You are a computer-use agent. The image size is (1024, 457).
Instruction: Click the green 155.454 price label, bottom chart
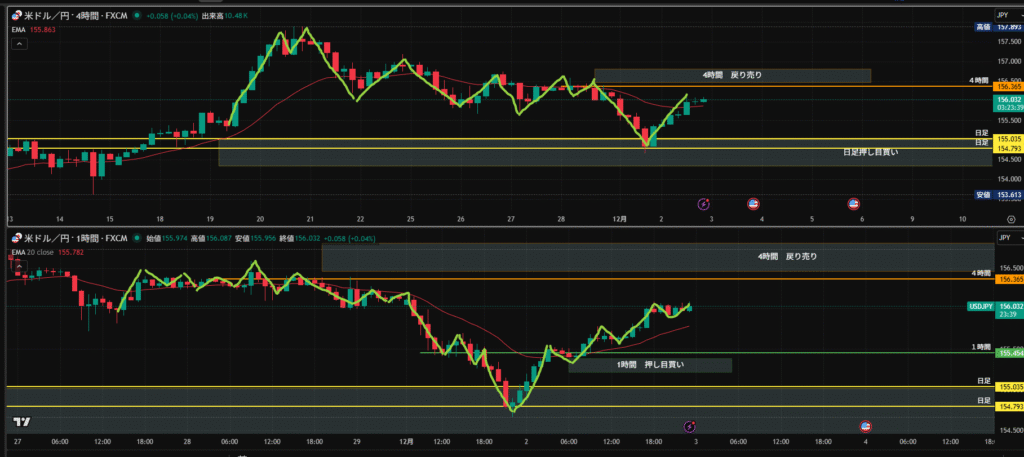pyautogui.click(x=1005, y=353)
